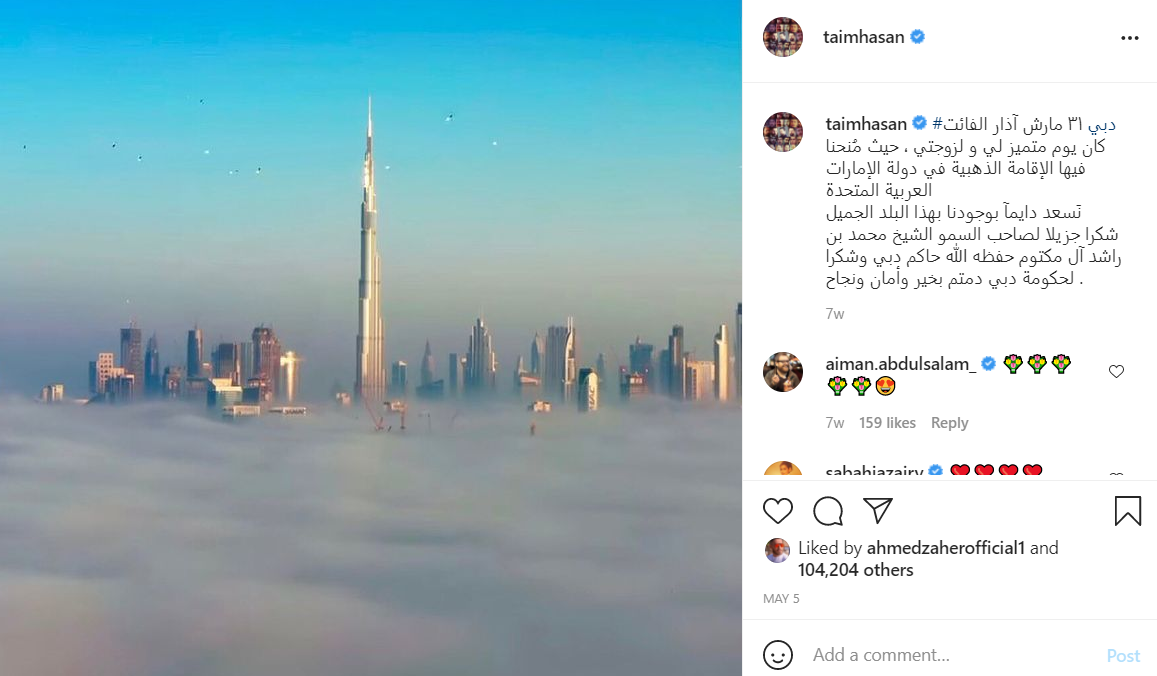Share the post via paper plane icon
1157x676 pixels.
click(878, 511)
